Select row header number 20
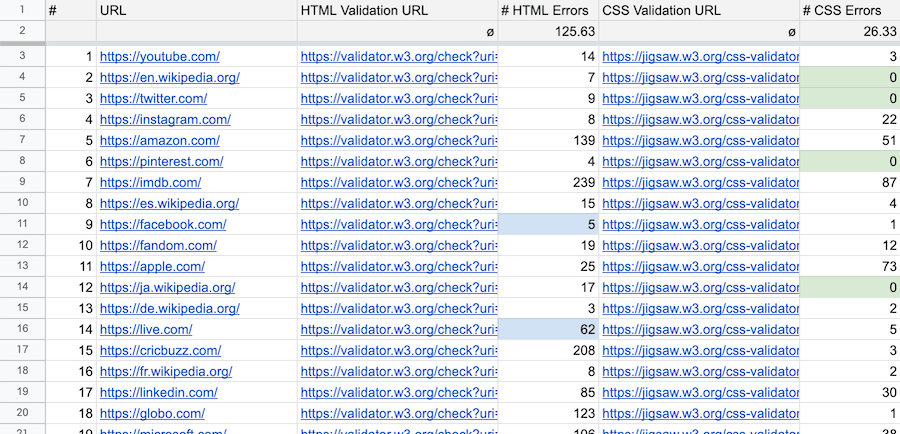900x434 pixels. coord(22,413)
